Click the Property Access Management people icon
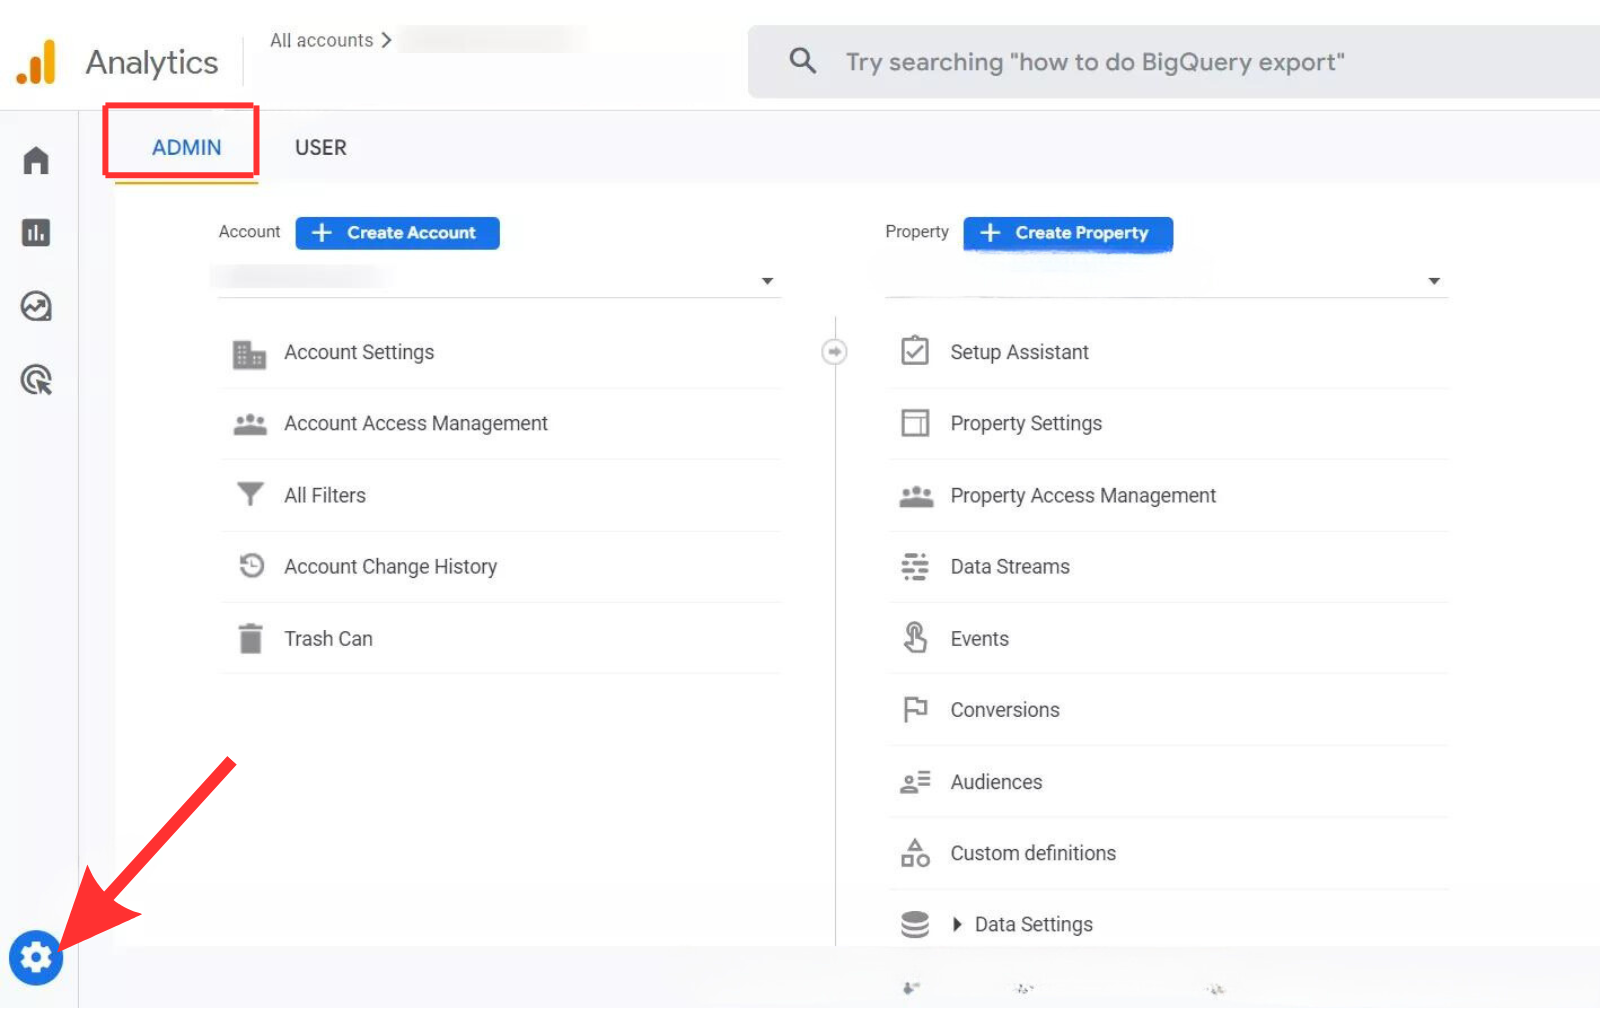Image resolution: width=1600 pixels, height=1024 pixels. pos(916,496)
